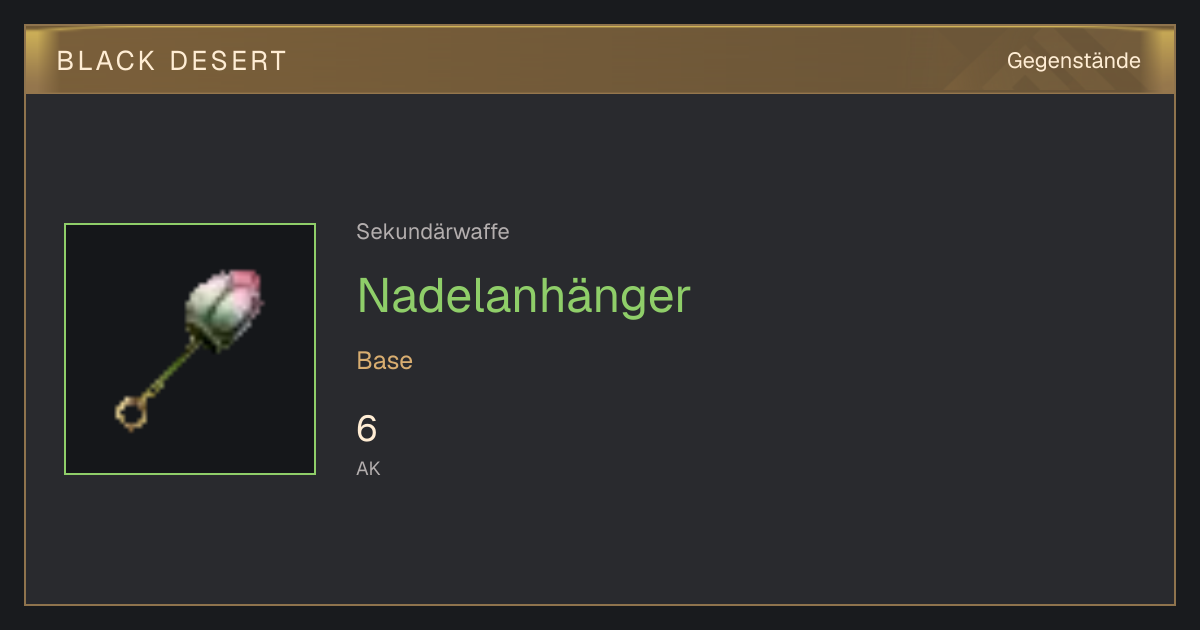Click the BLACK DESERT title text

[x=172, y=61]
